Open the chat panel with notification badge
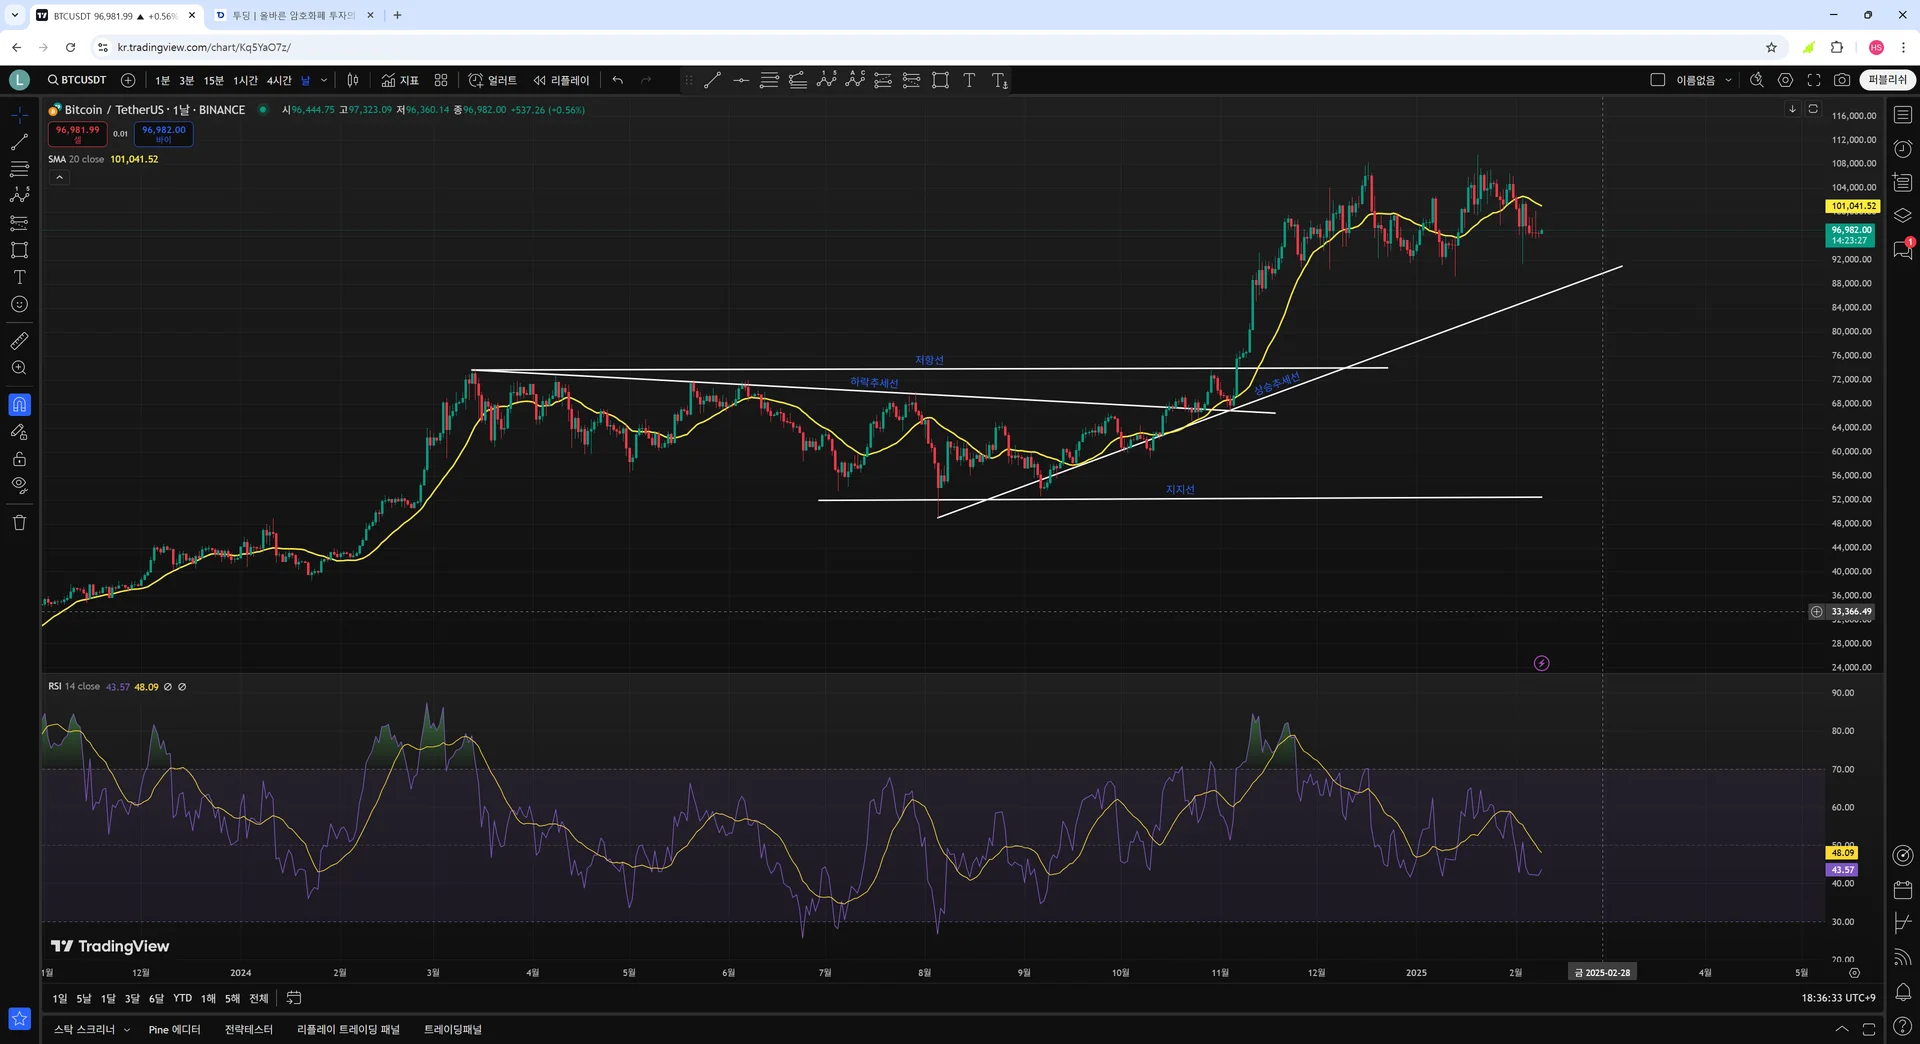 [1902, 250]
